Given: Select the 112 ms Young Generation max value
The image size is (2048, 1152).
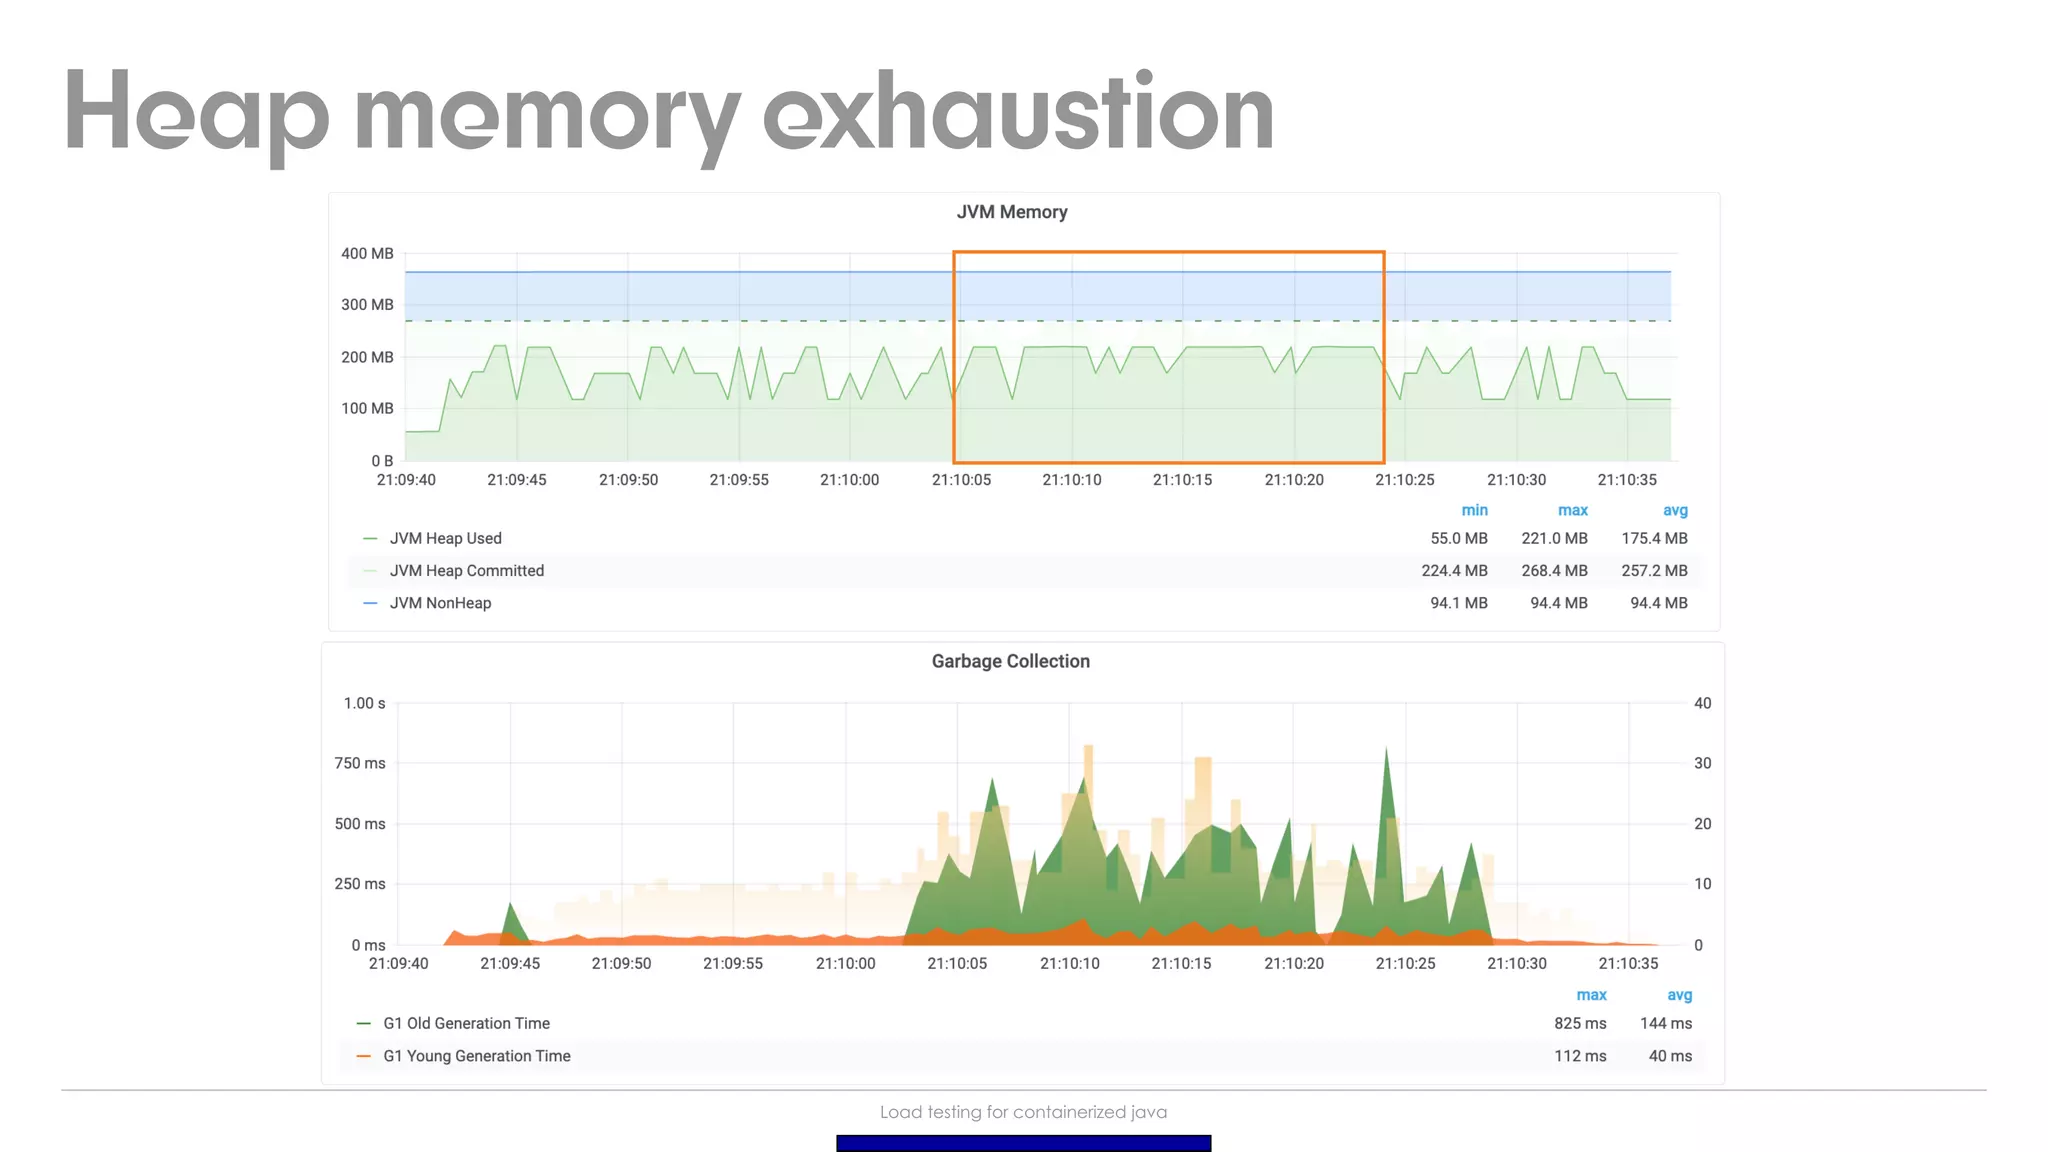Looking at the screenshot, I should 1580,1056.
